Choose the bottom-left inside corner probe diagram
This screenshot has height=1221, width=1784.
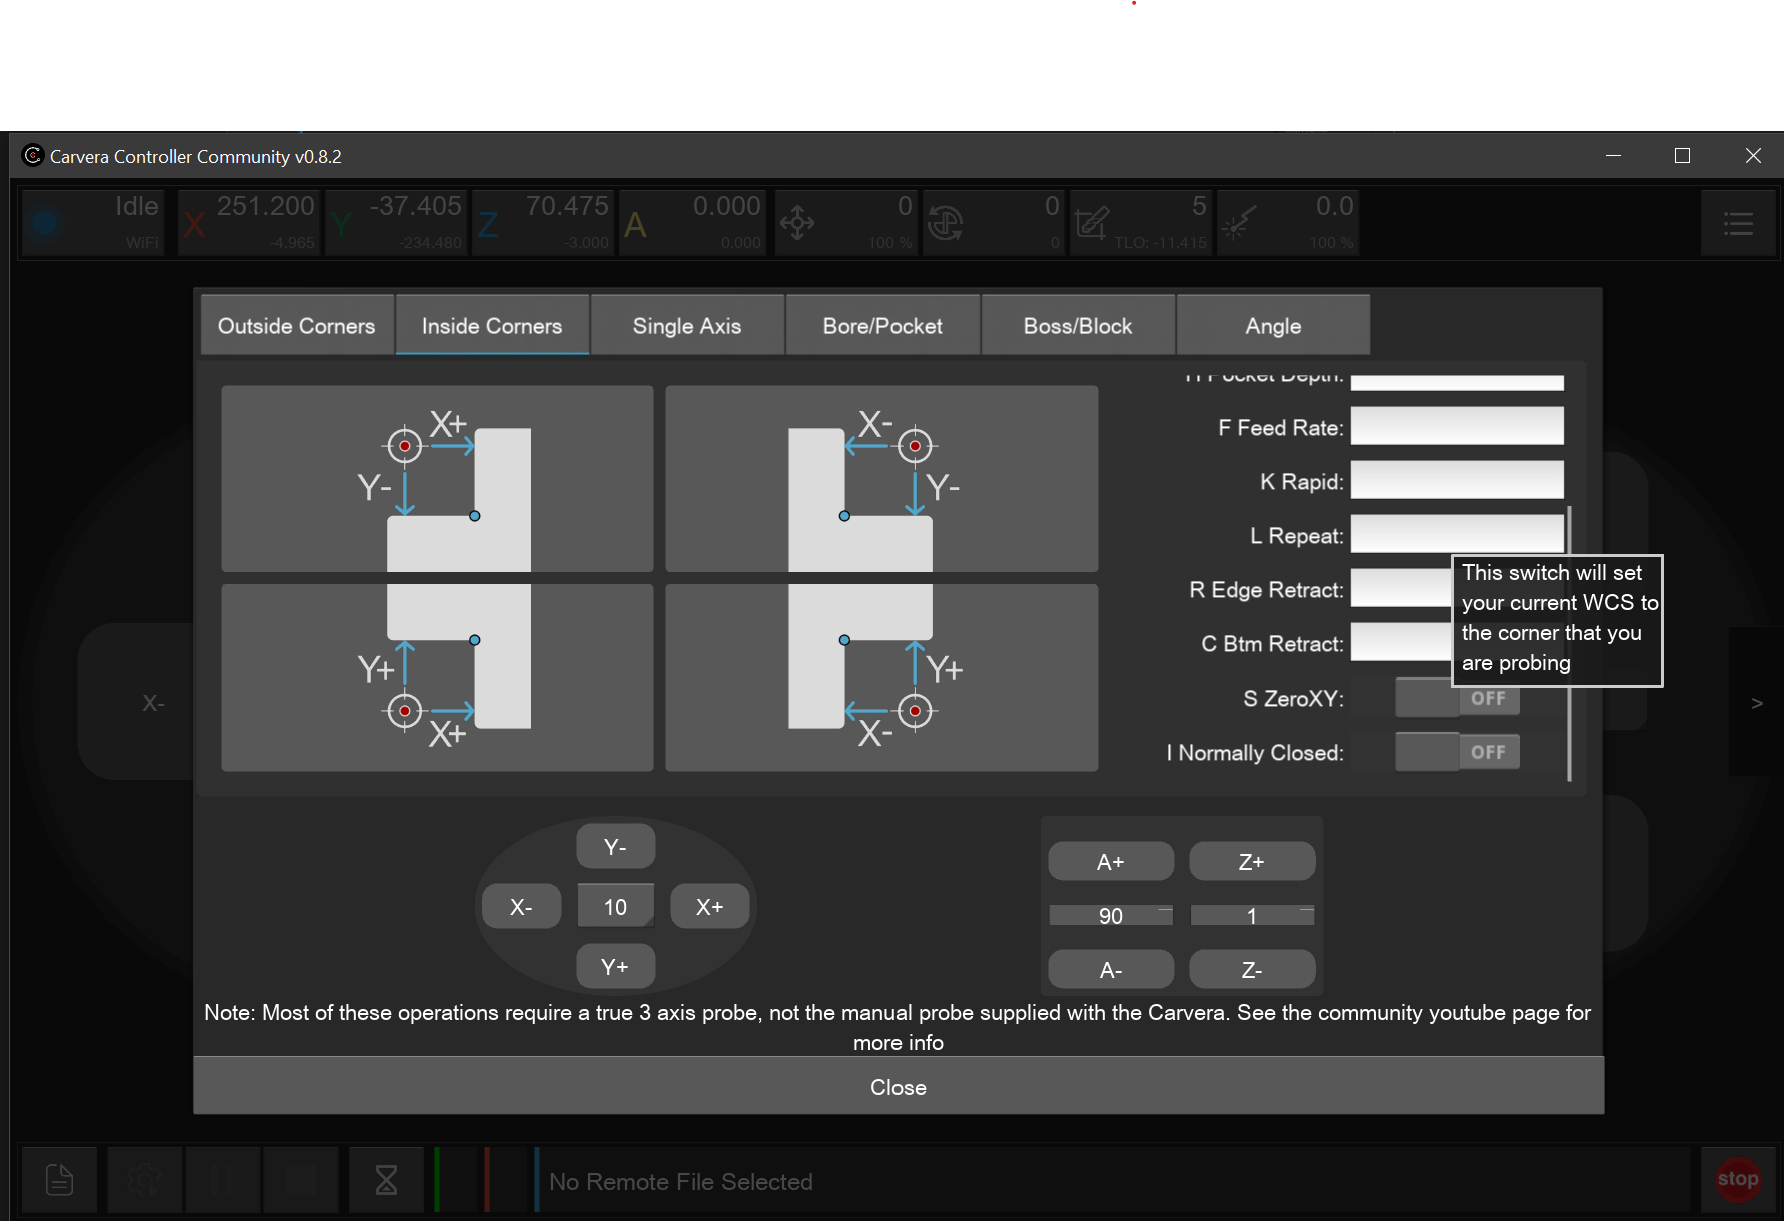point(437,677)
